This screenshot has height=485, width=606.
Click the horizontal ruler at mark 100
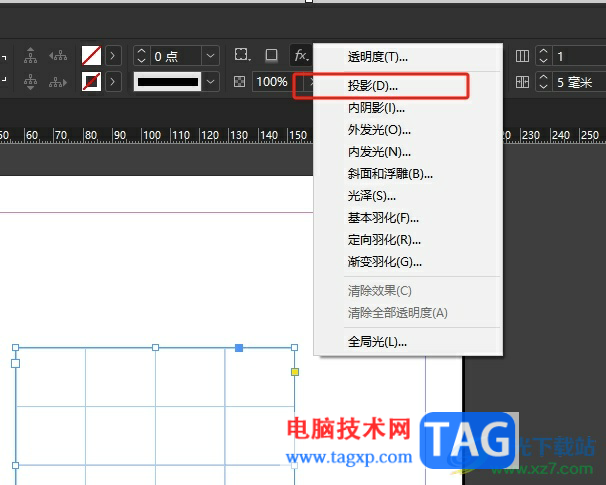152,135
